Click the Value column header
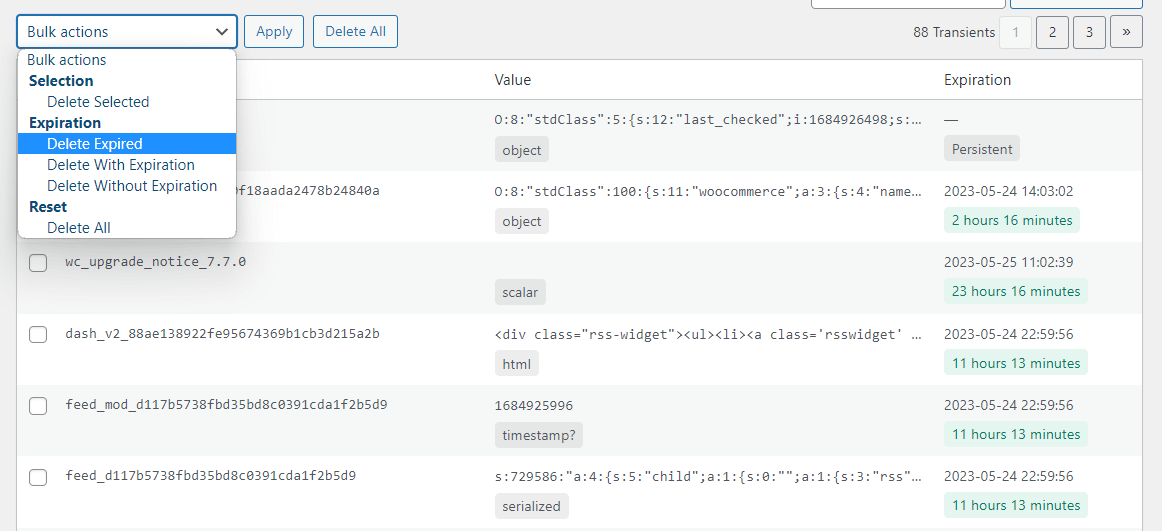 pos(513,80)
